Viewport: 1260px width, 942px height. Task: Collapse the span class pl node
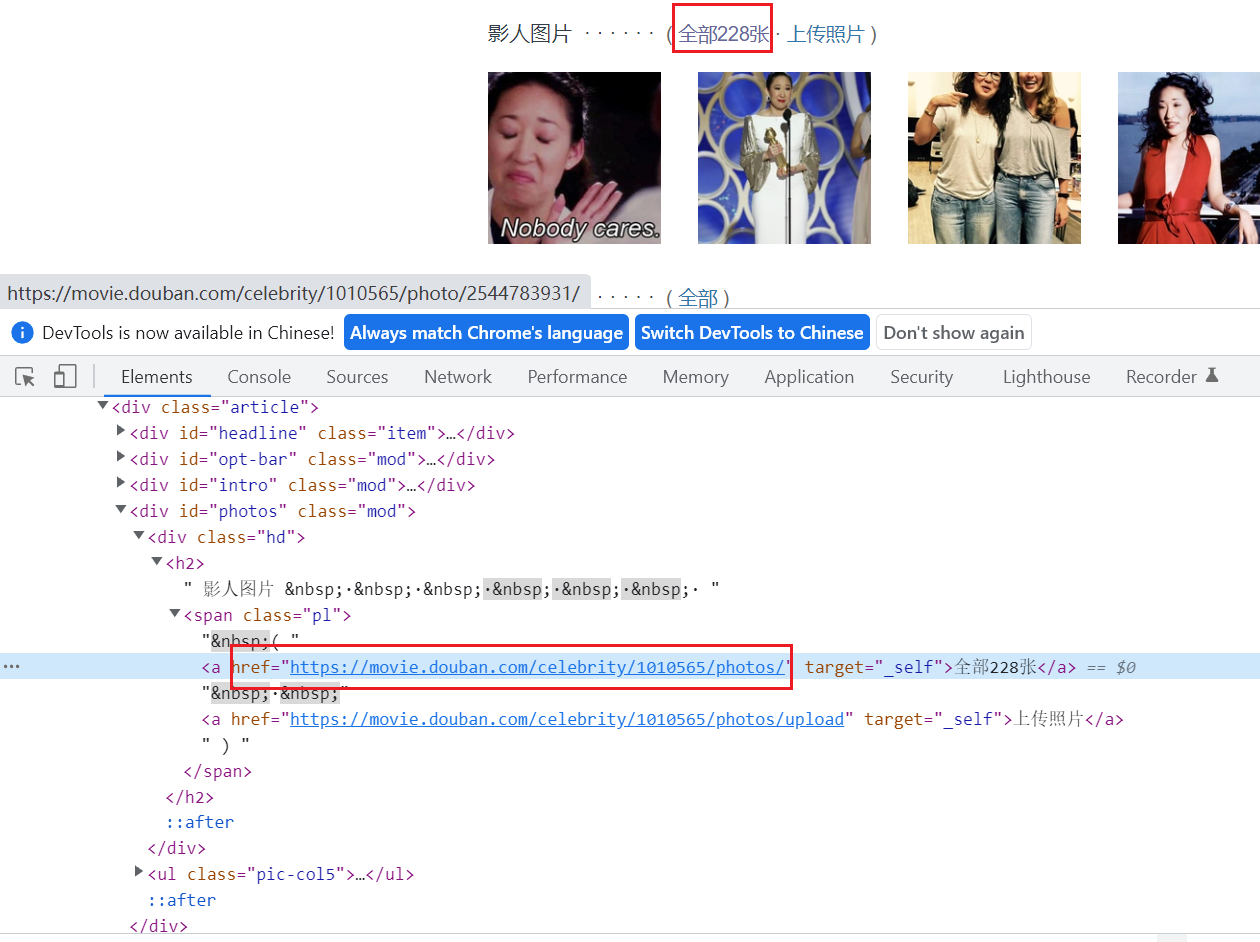[175, 613]
